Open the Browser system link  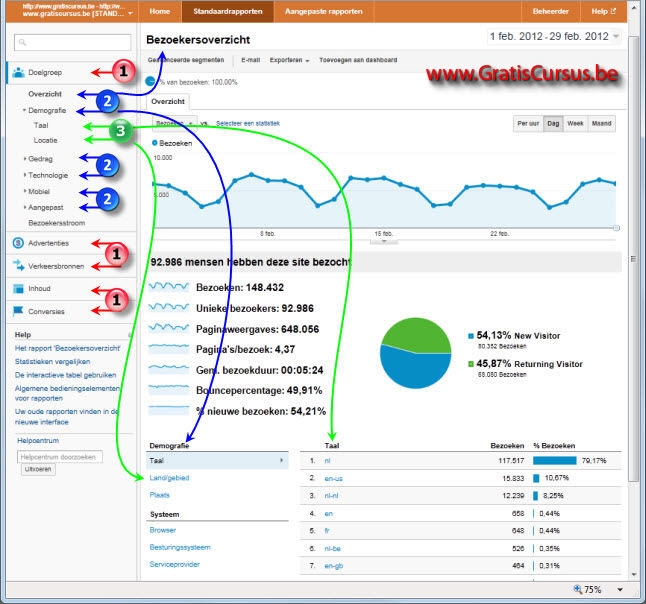(x=163, y=530)
